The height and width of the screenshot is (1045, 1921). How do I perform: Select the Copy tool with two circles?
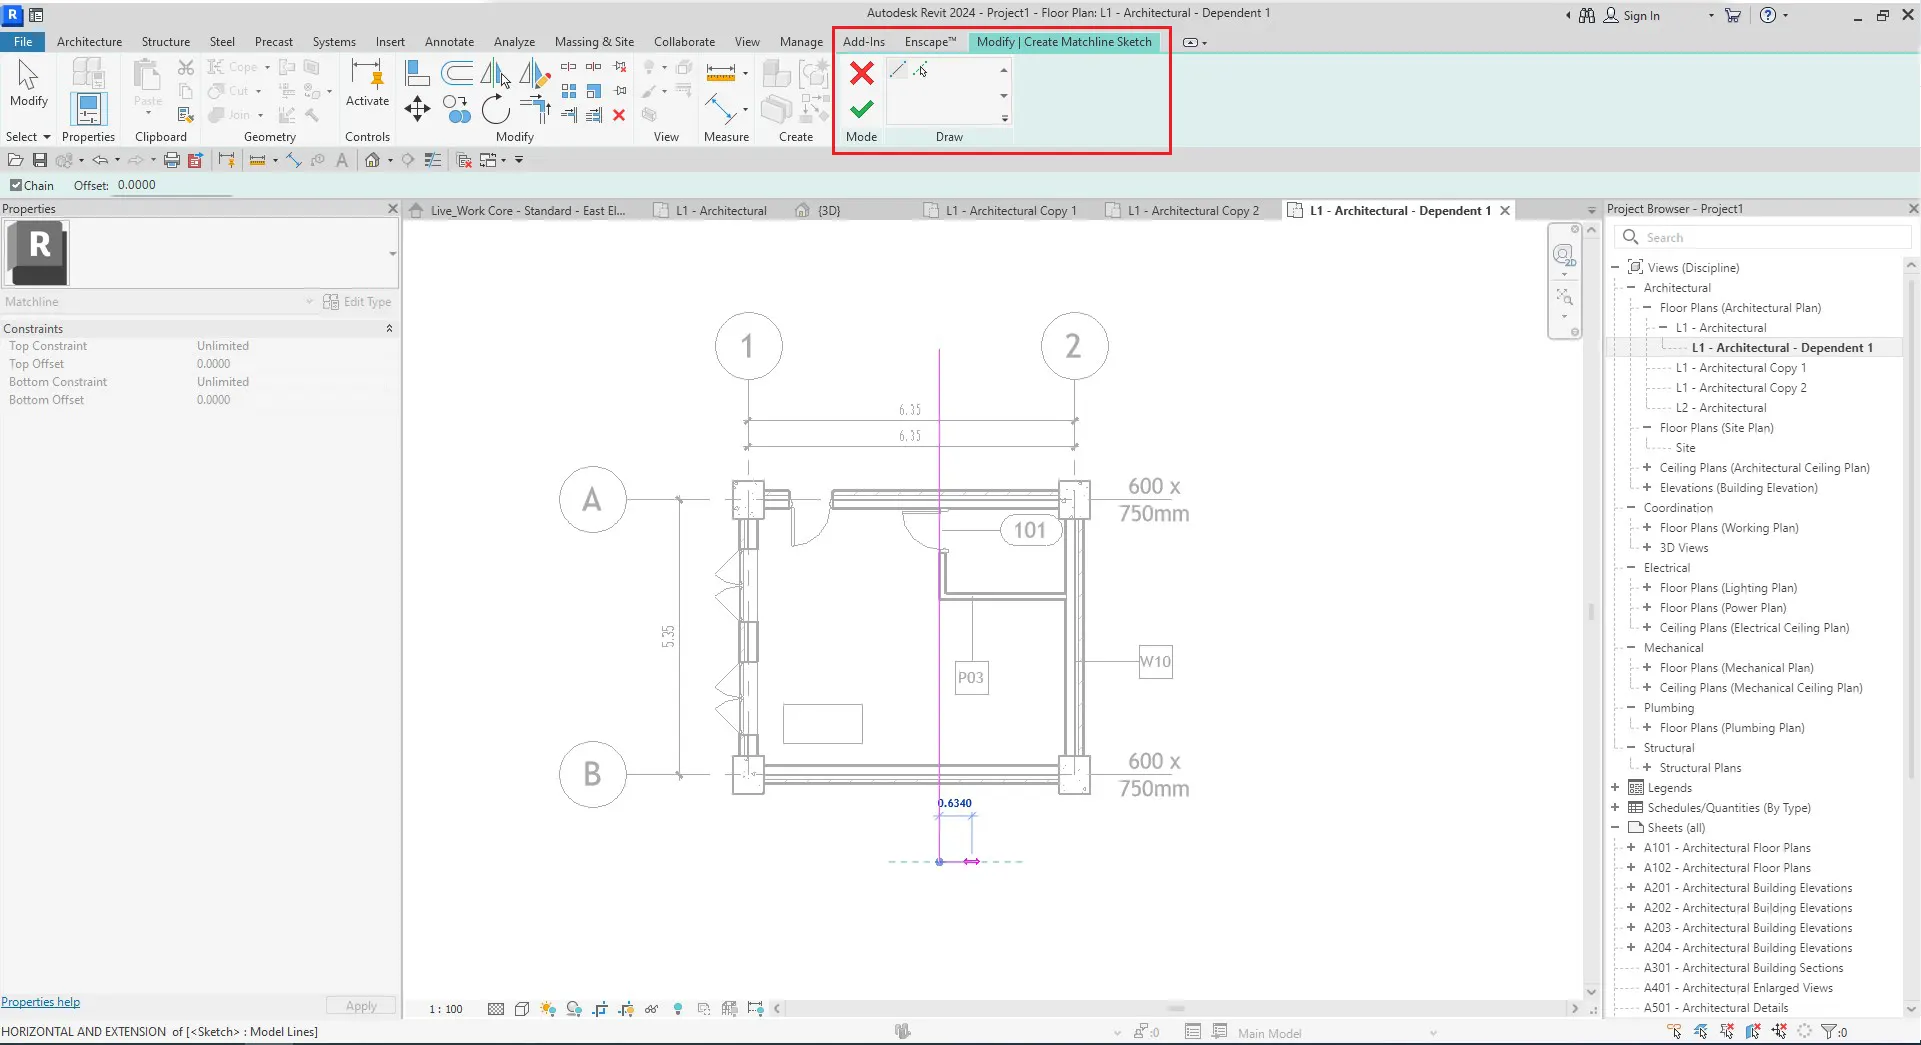point(457,108)
